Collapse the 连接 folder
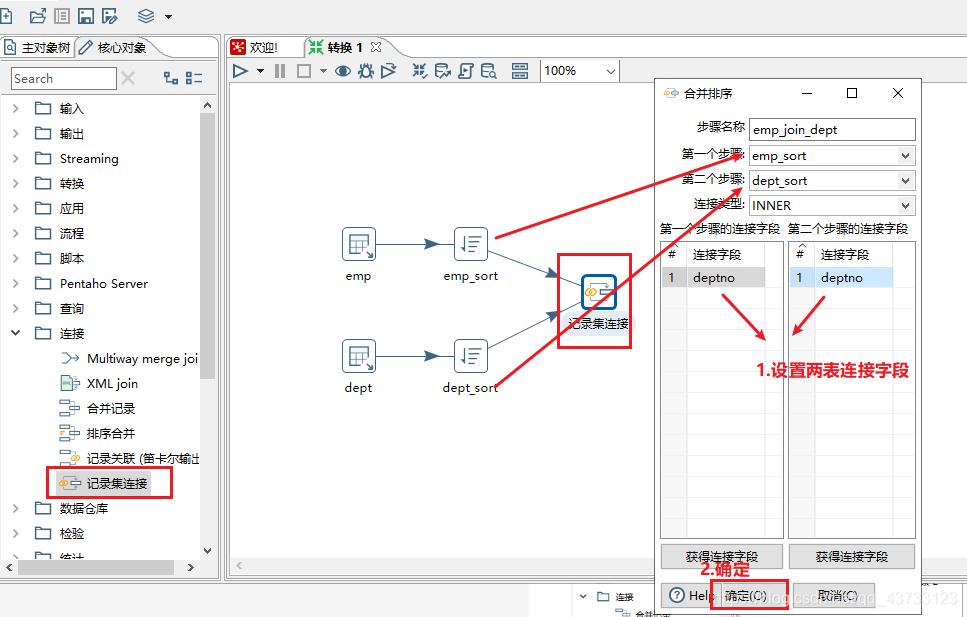 pos(15,333)
